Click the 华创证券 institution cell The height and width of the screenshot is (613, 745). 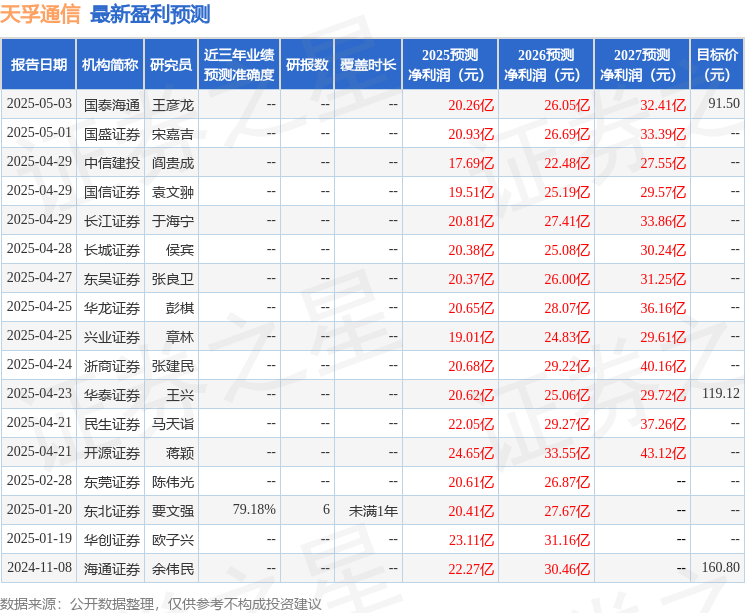click(x=112, y=540)
